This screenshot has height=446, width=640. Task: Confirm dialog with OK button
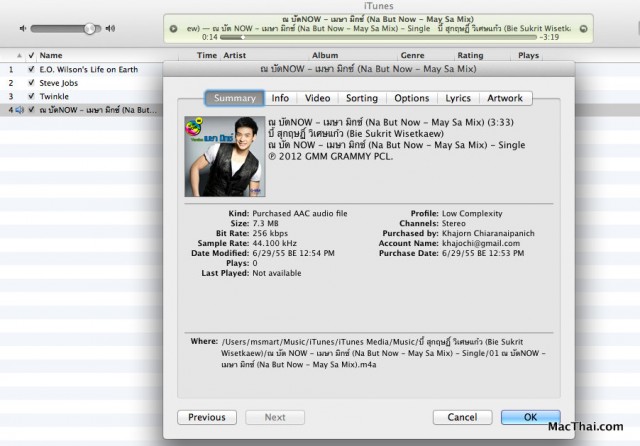click(531, 417)
